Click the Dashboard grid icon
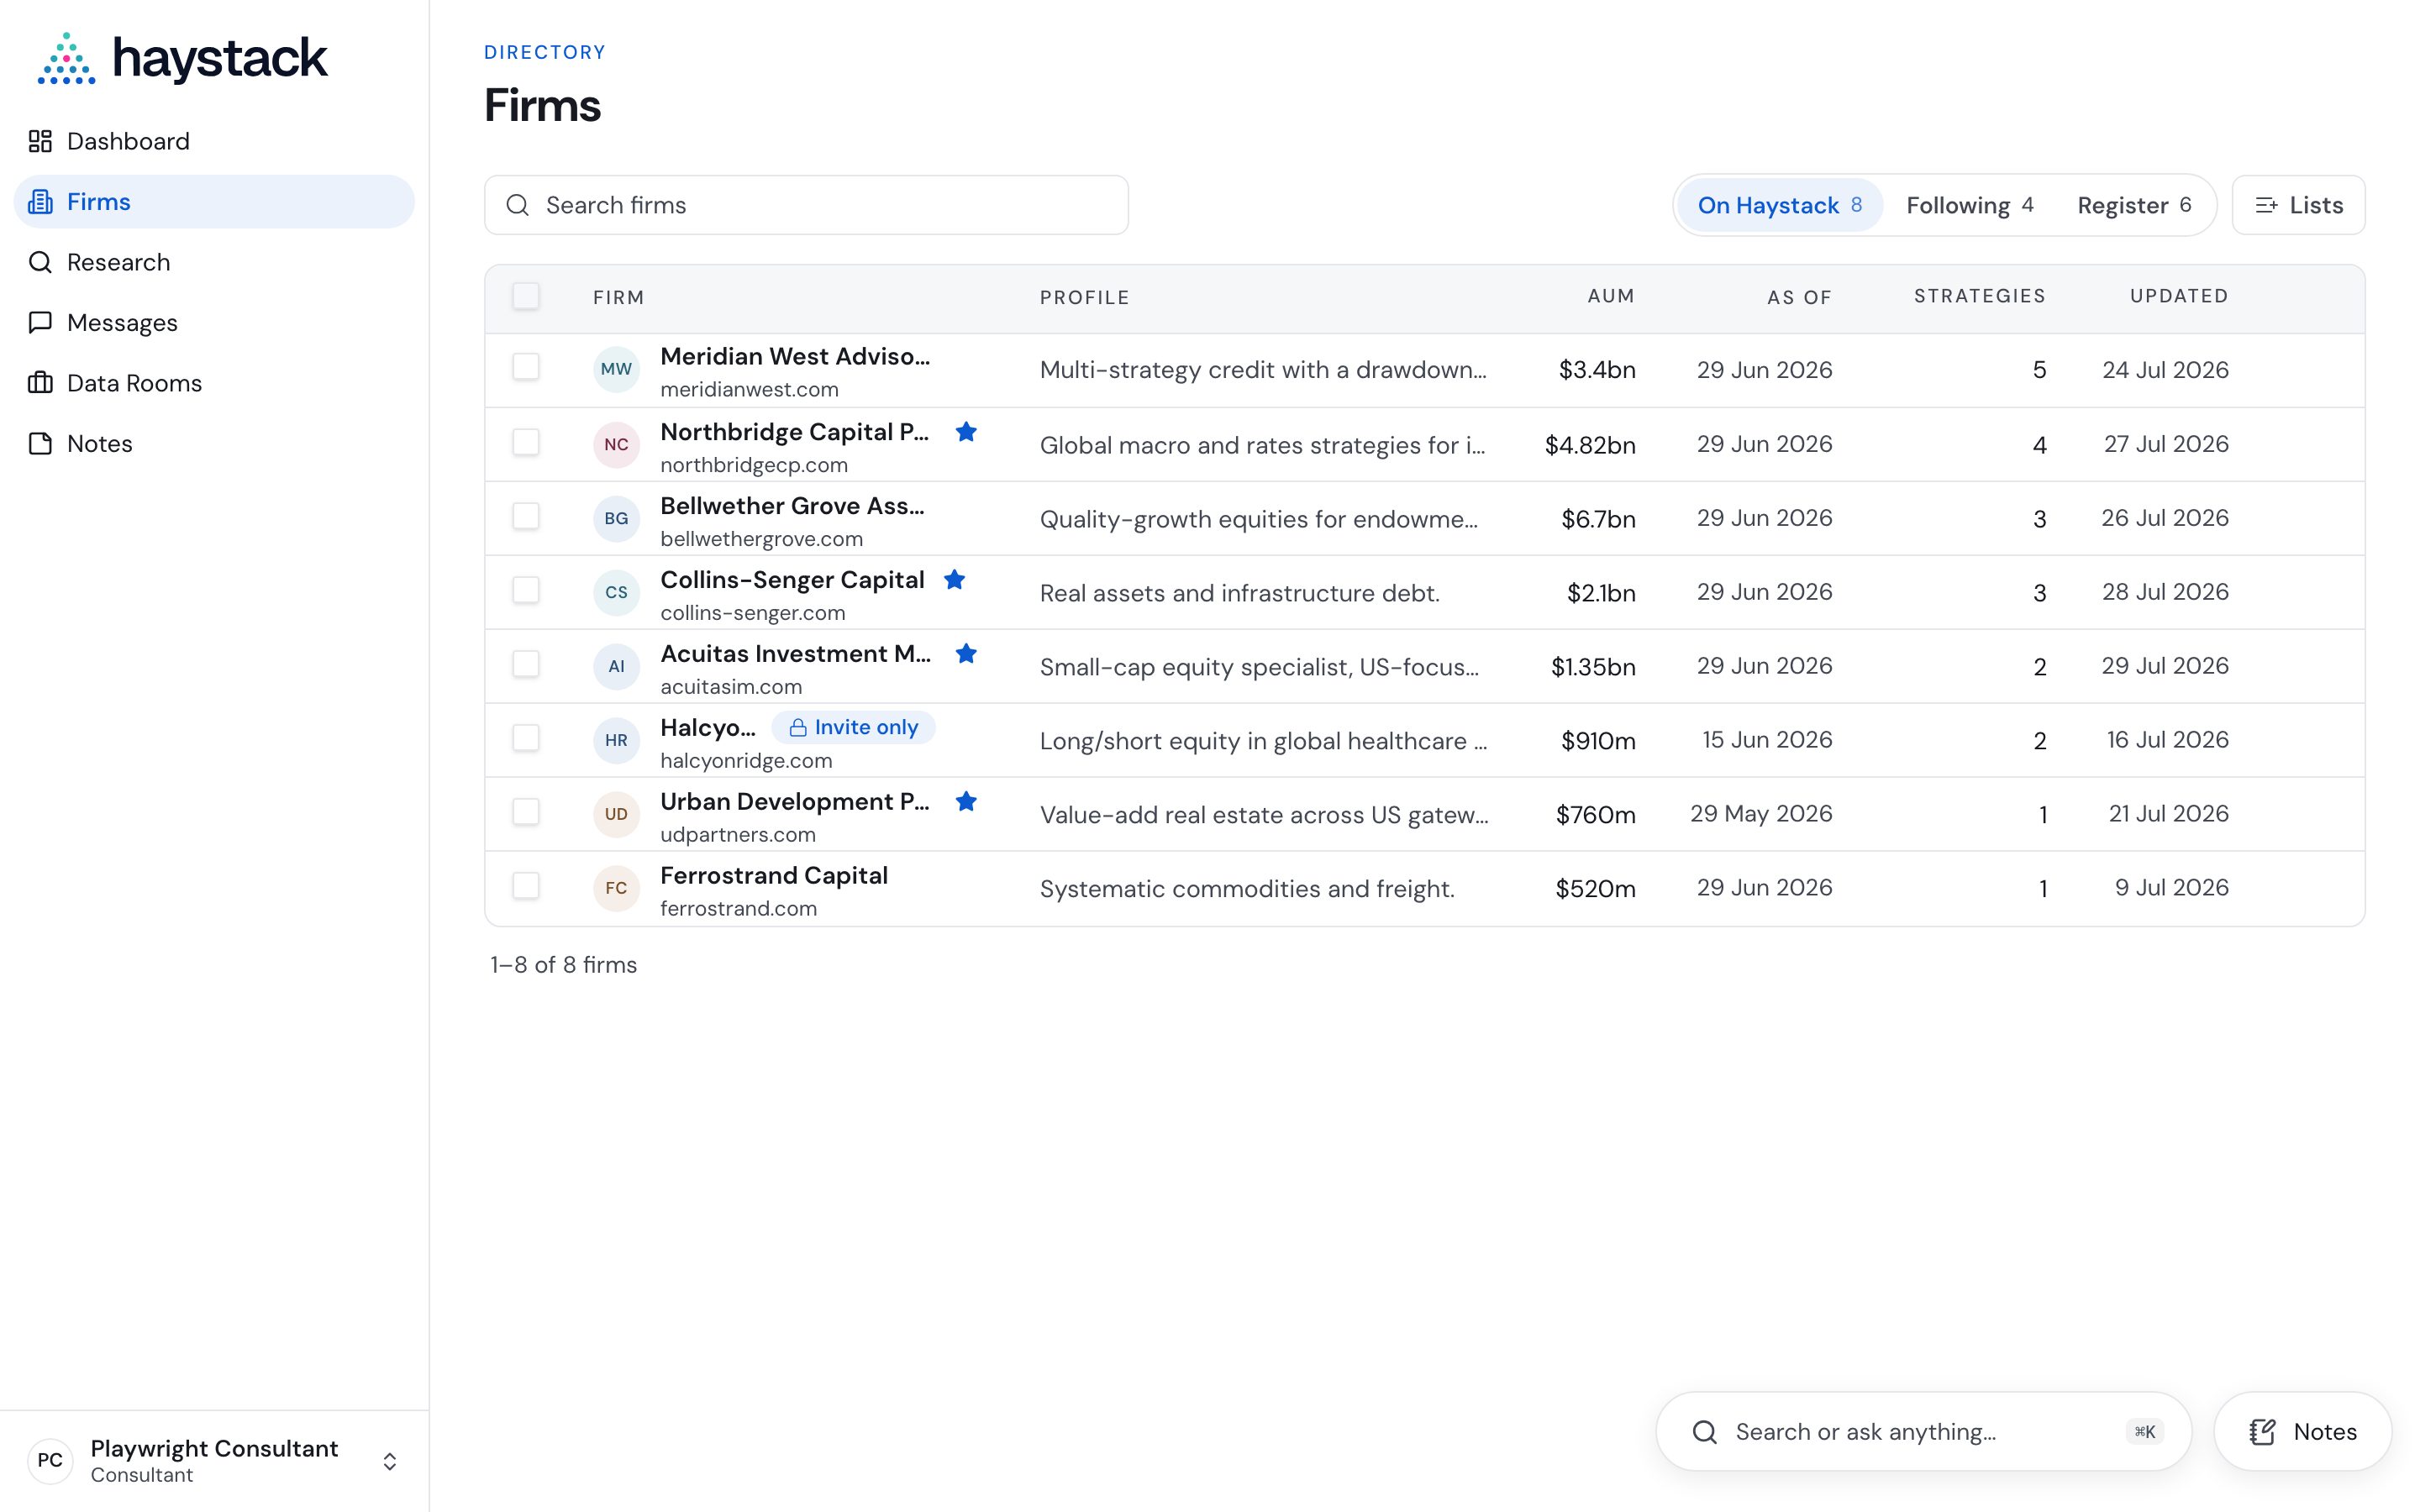The height and width of the screenshot is (1512, 2420). pos(40,141)
